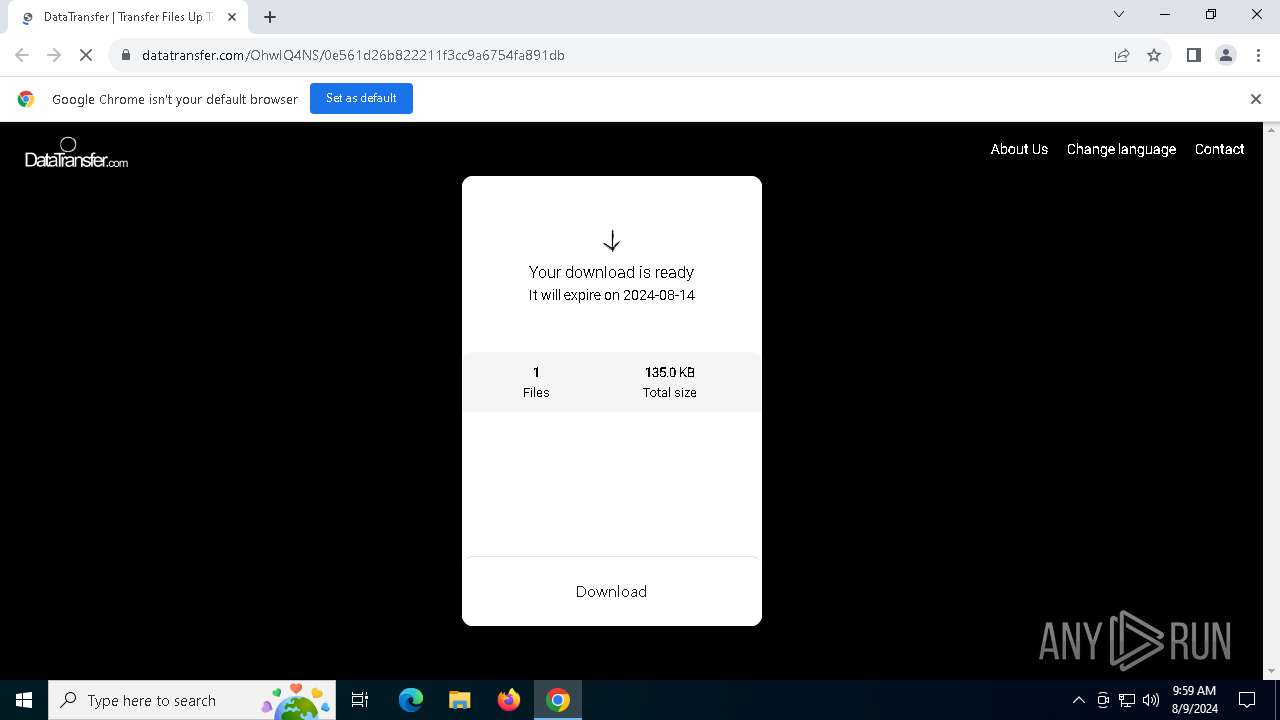Open Change language option

click(x=1121, y=149)
